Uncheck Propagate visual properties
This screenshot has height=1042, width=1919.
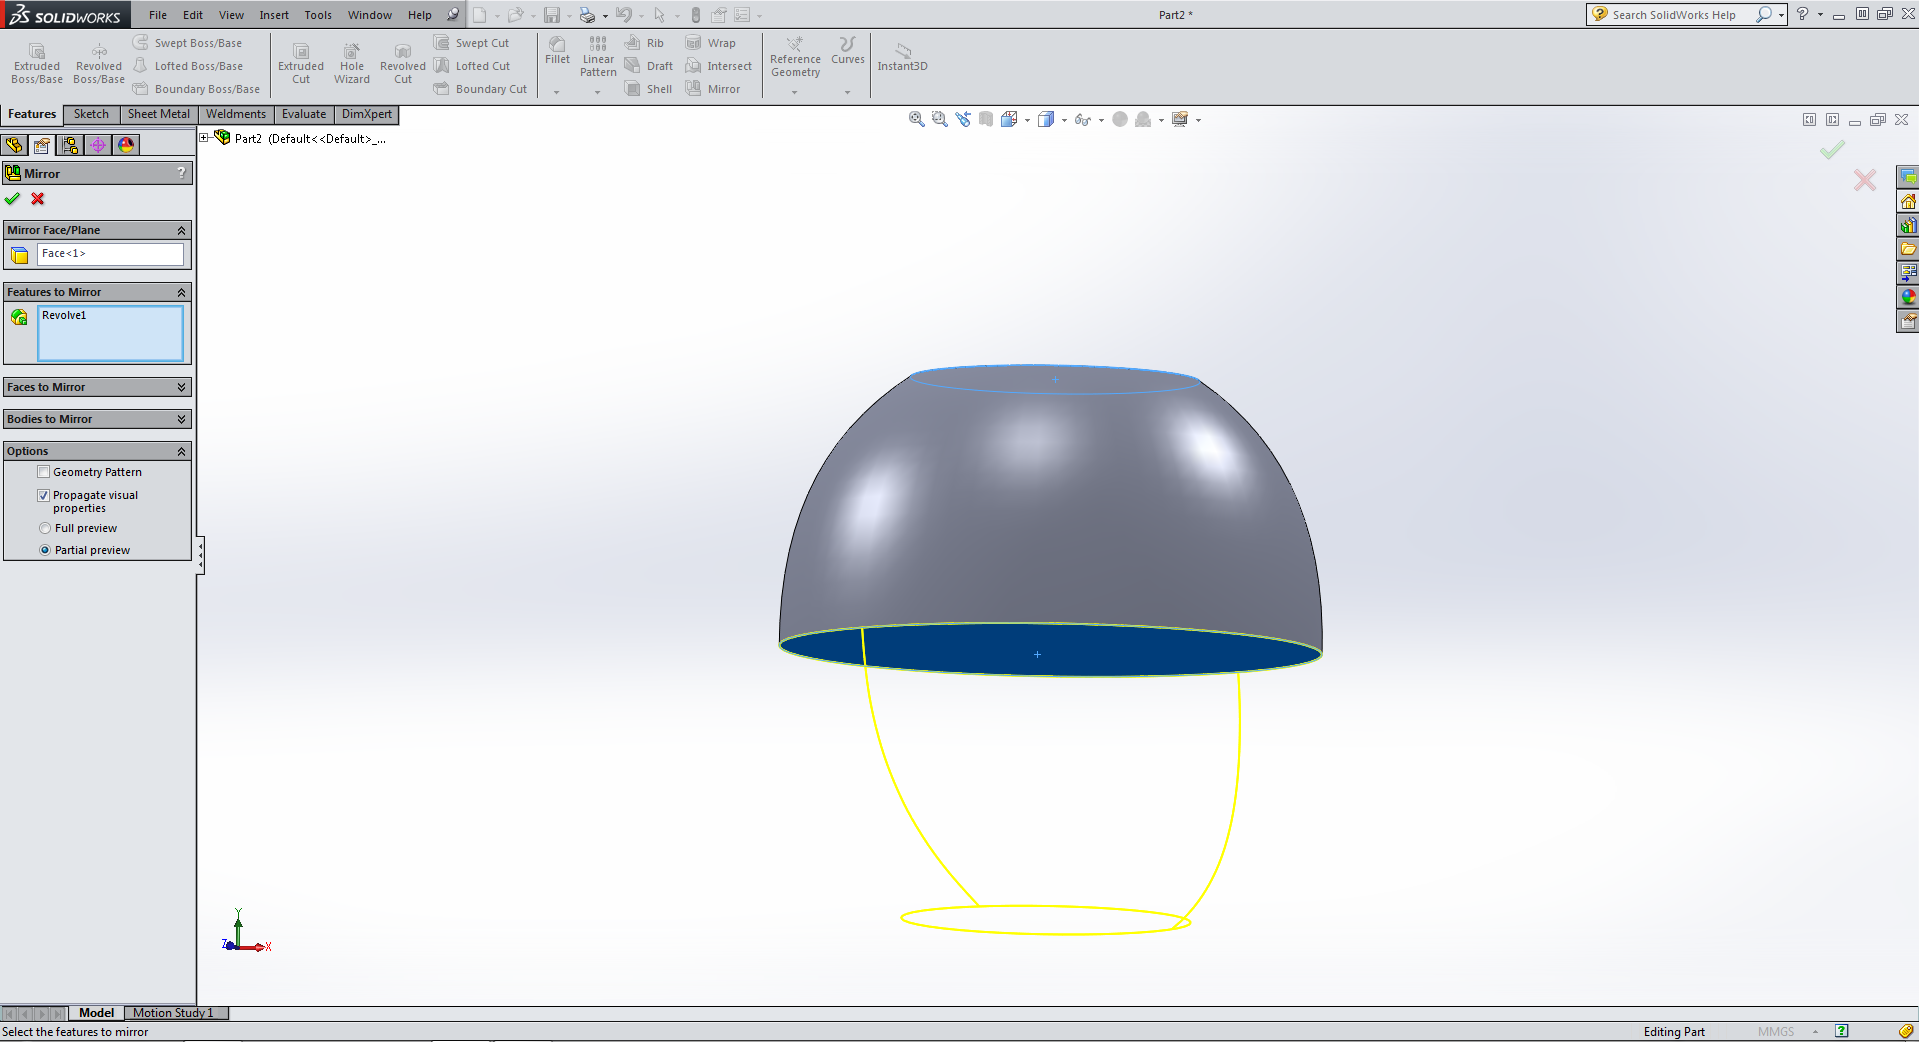pos(44,495)
